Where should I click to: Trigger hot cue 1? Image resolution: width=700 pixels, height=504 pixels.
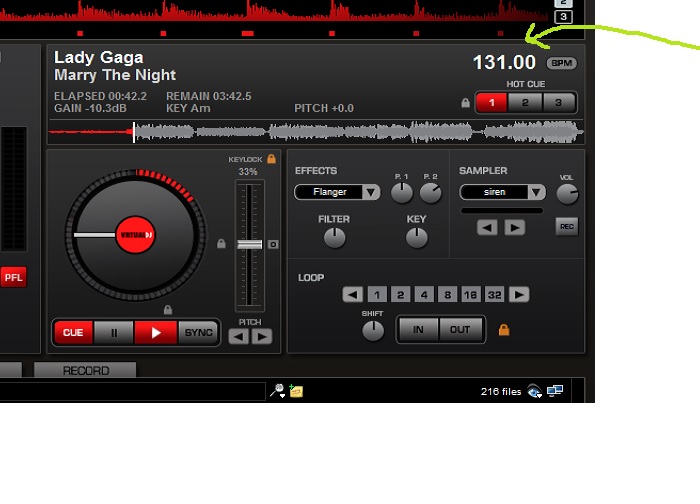click(492, 103)
